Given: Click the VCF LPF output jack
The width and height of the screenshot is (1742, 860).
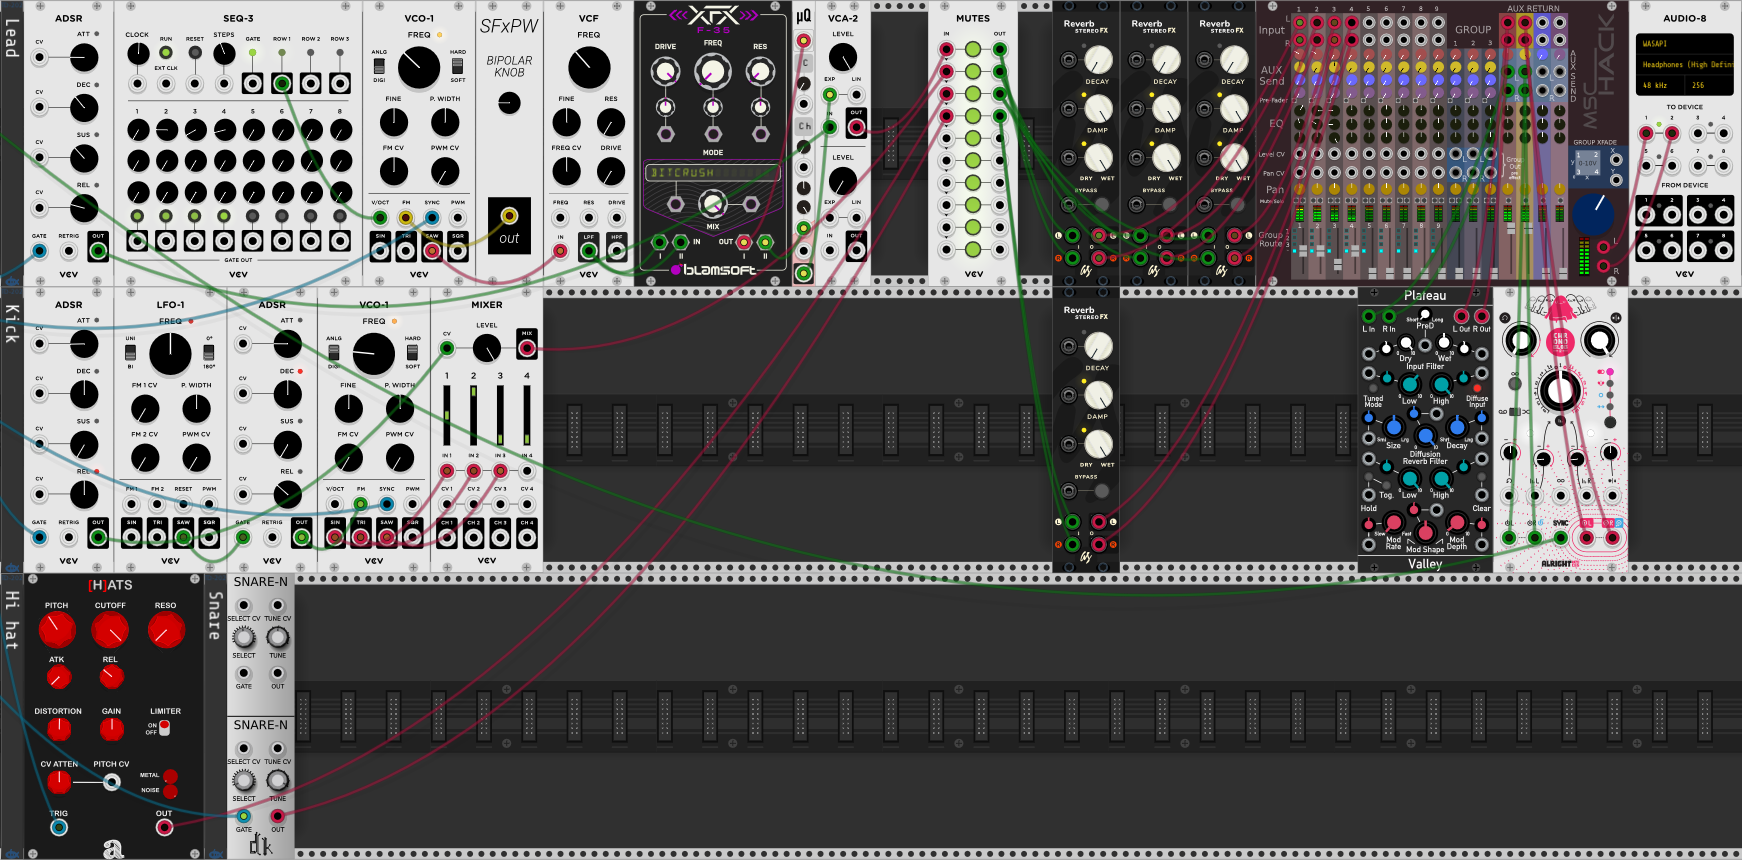Looking at the screenshot, I should click(589, 250).
